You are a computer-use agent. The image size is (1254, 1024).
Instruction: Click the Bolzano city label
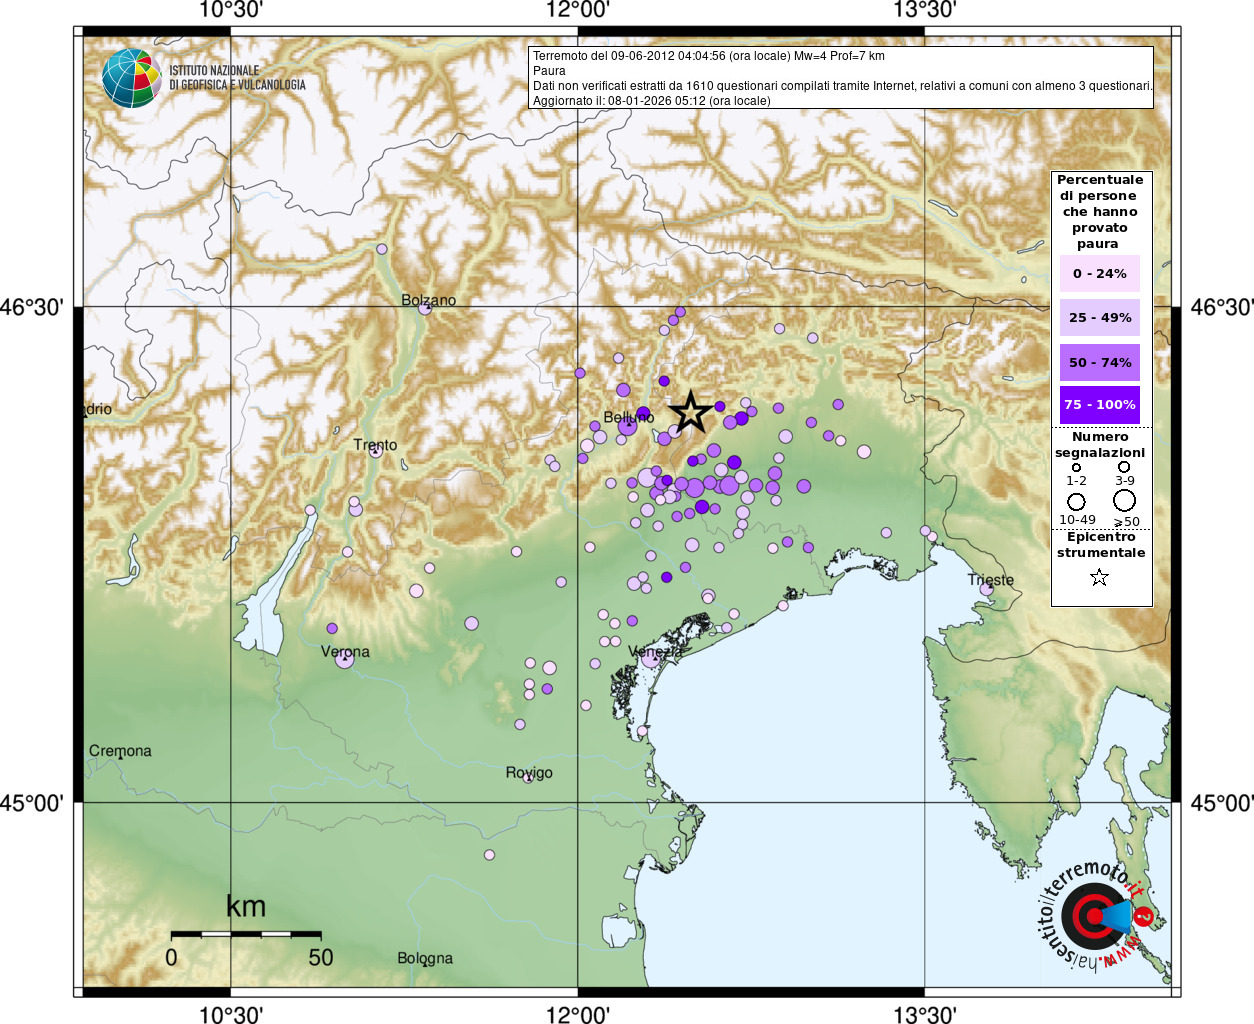click(x=428, y=300)
